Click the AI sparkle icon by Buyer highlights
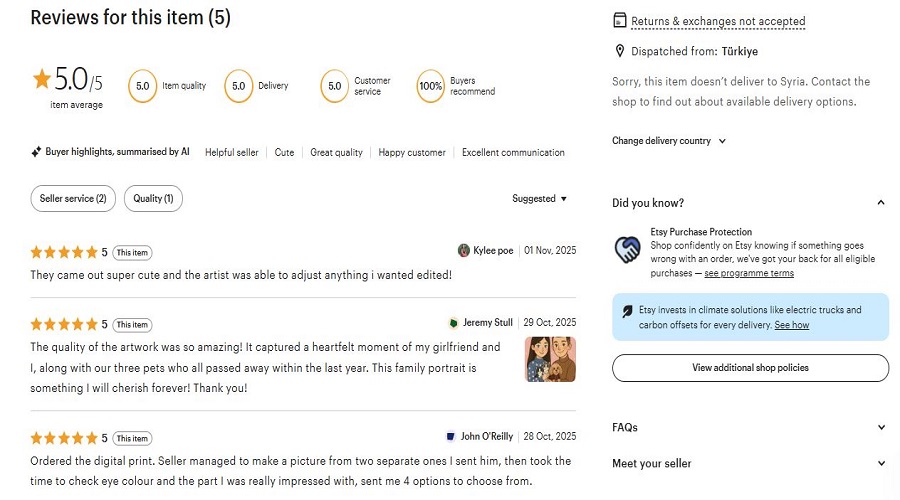Viewport: 900px width, 500px height. [36, 152]
